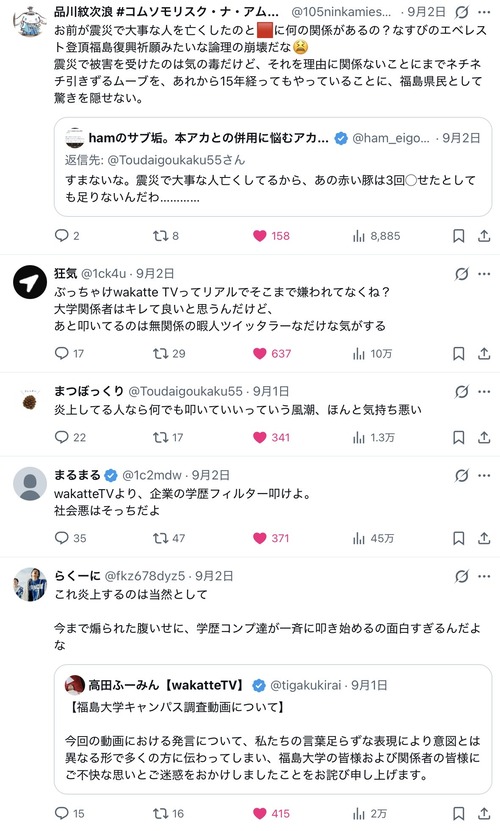Share the らくーに post at the bottom

coord(484,814)
